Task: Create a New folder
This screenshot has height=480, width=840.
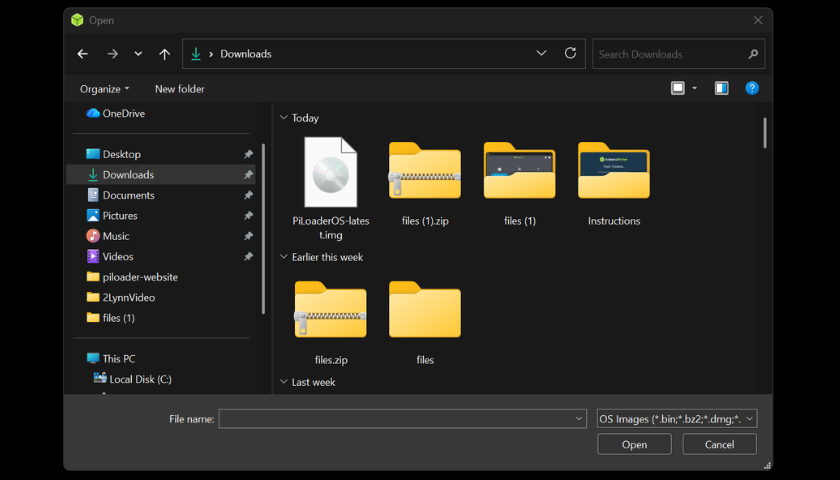Action: point(179,89)
